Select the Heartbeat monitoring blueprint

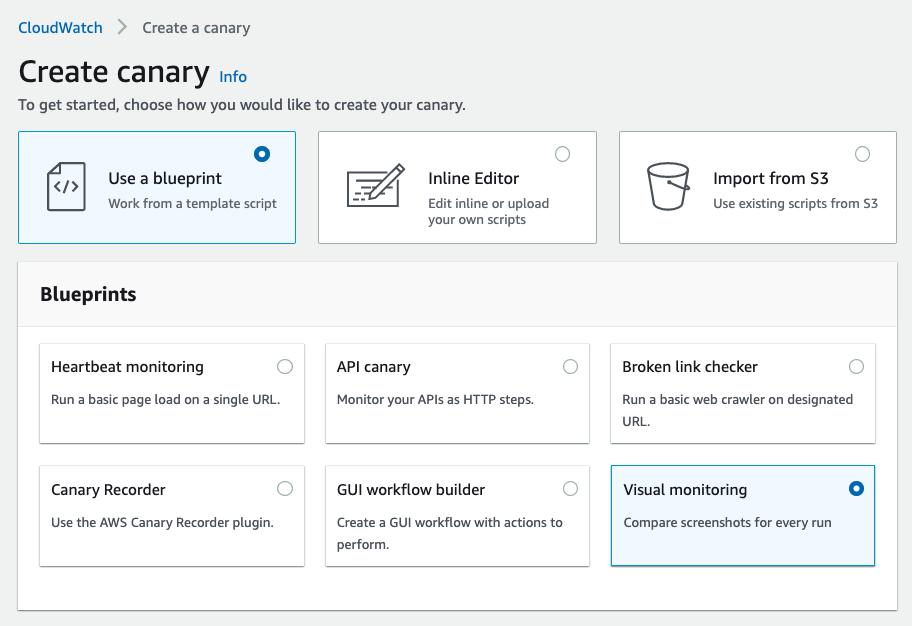tap(285, 366)
